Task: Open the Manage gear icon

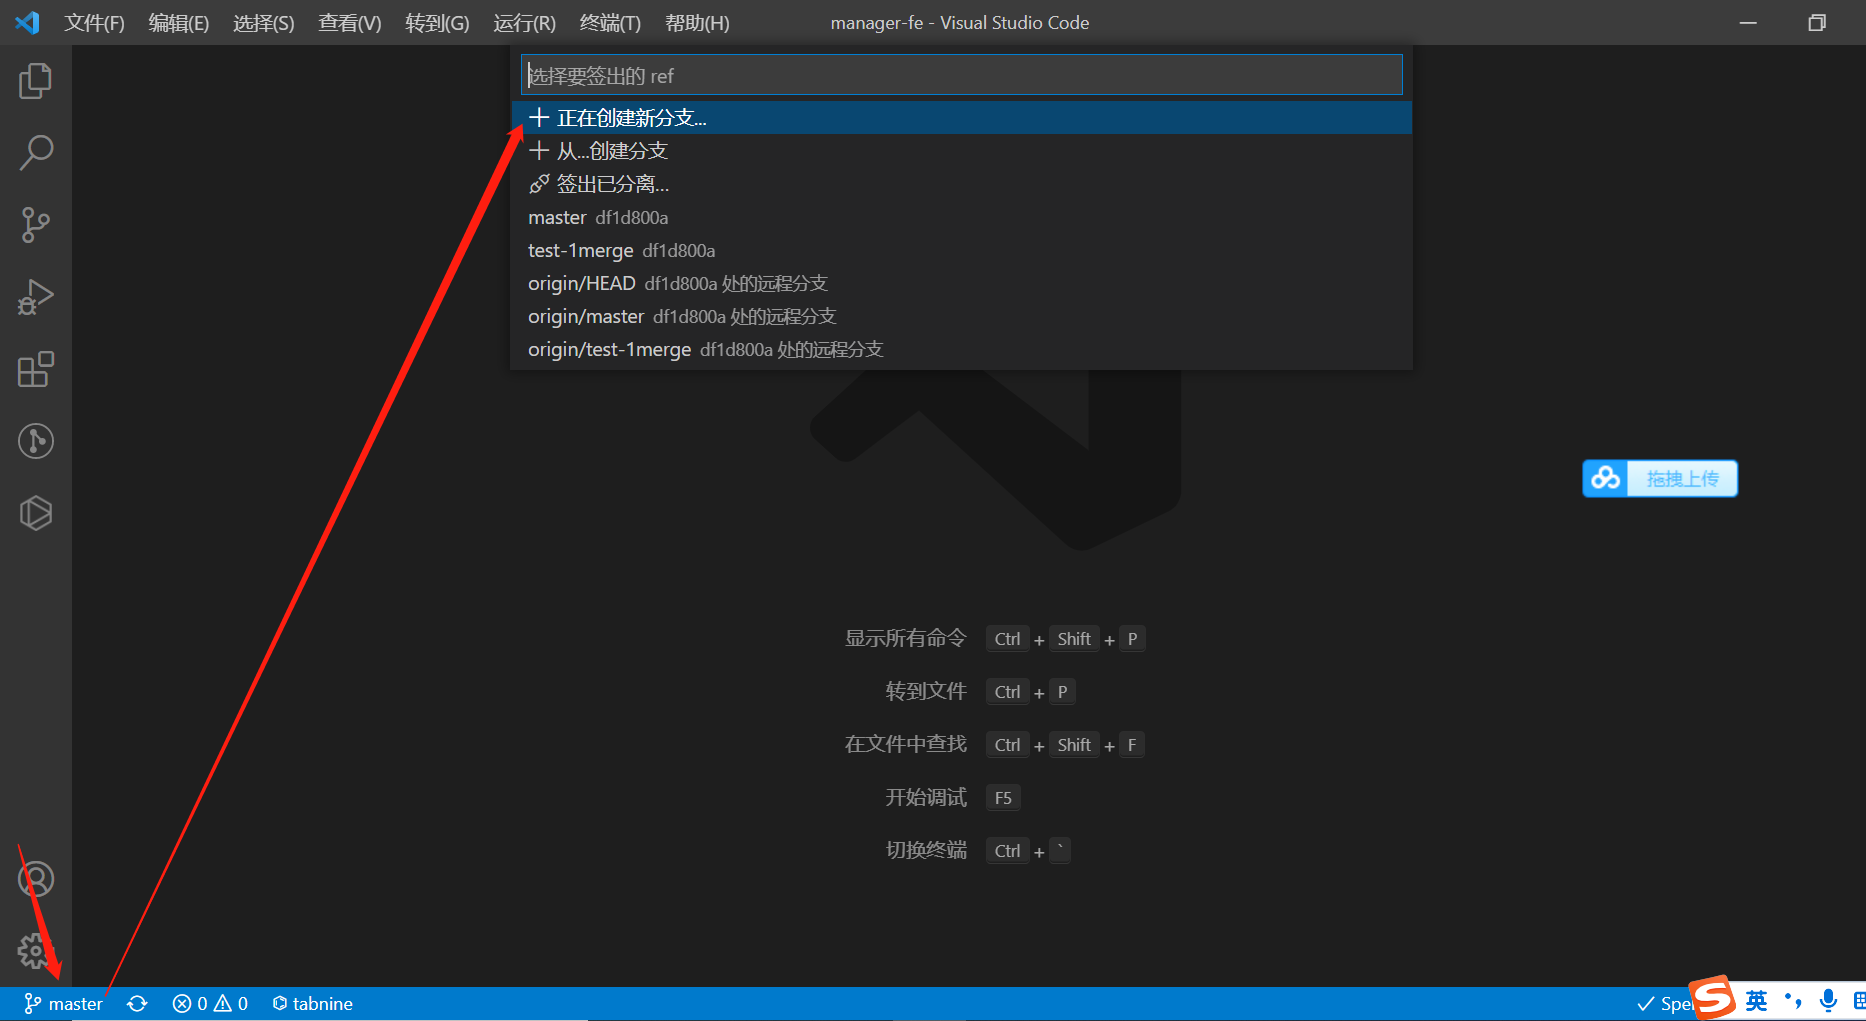Action: coord(36,951)
